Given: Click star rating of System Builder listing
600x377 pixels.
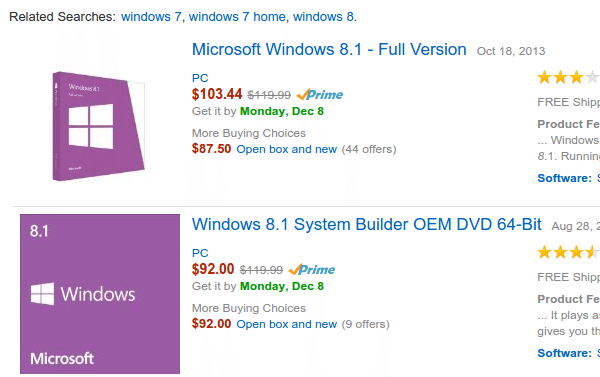Looking at the screenshot, I should point(568,253).
